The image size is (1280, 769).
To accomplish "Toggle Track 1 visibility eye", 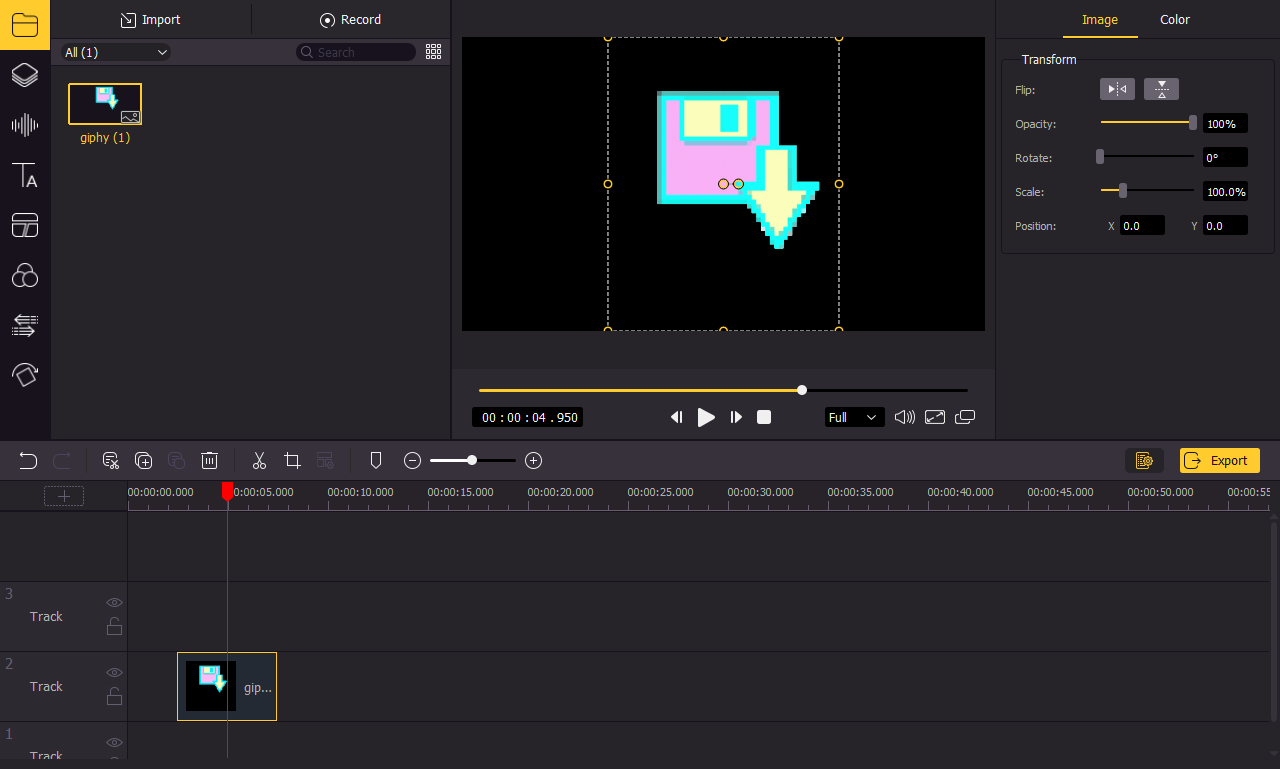I will [115, 742].
